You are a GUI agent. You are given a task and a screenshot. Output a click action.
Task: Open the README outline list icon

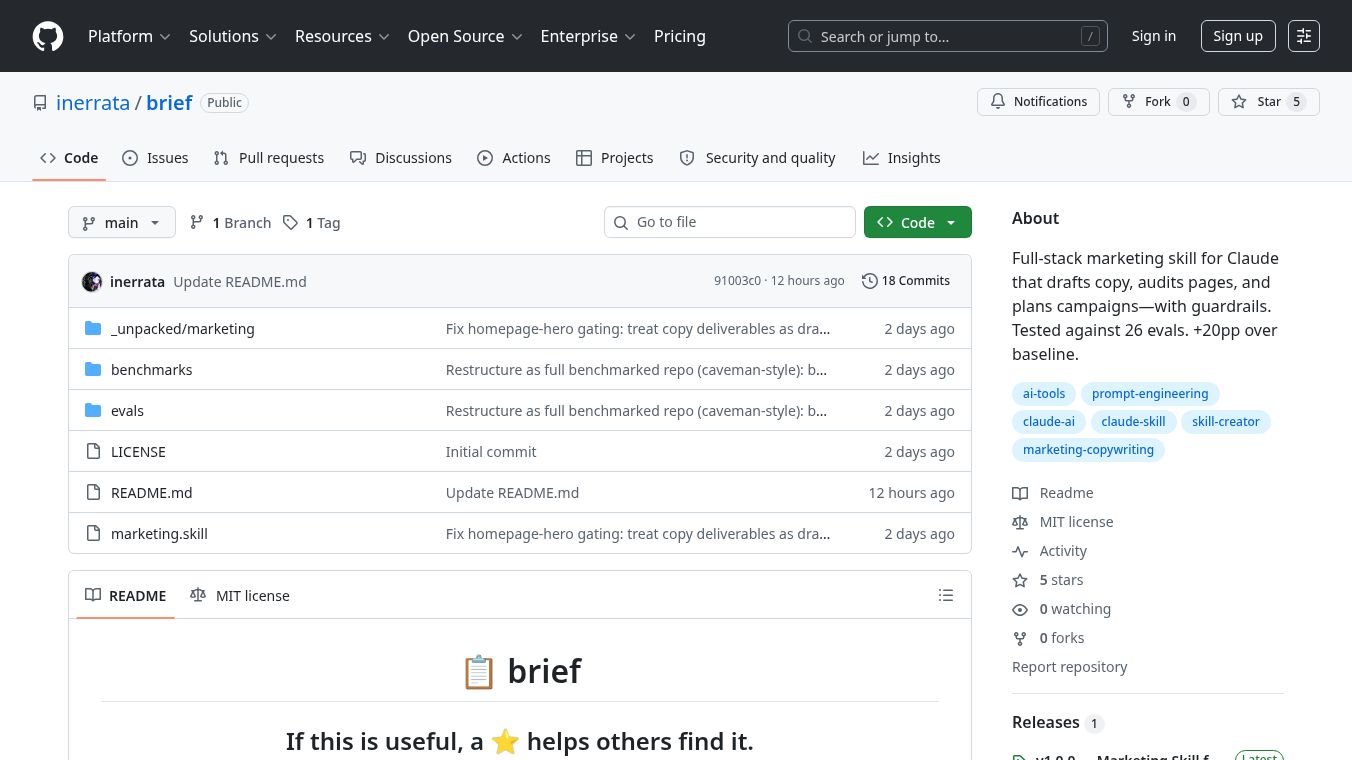pyautogui.click(x=946, y=595)
